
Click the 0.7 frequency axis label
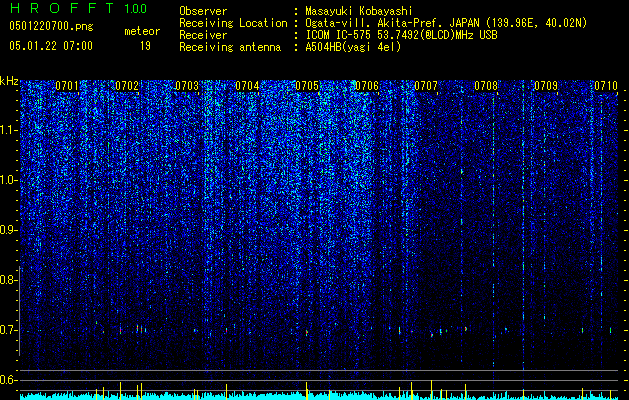[x=9, y=330]
